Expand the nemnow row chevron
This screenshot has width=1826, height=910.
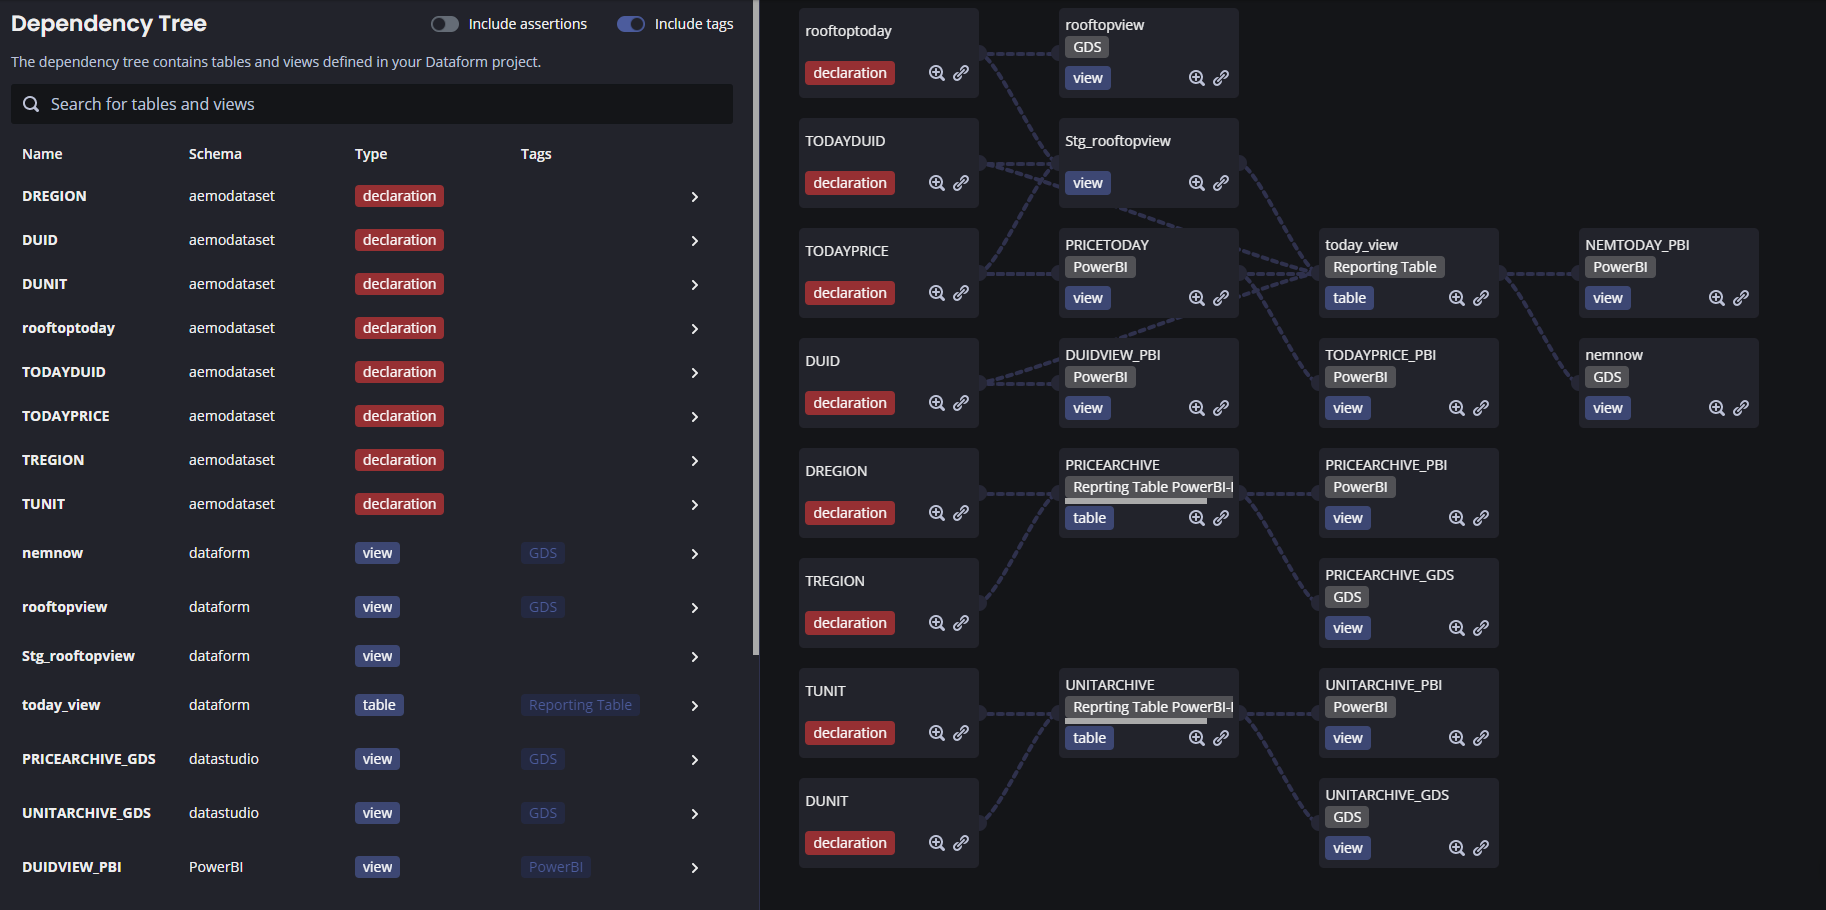pyautogui.click(x=694, y=553)
